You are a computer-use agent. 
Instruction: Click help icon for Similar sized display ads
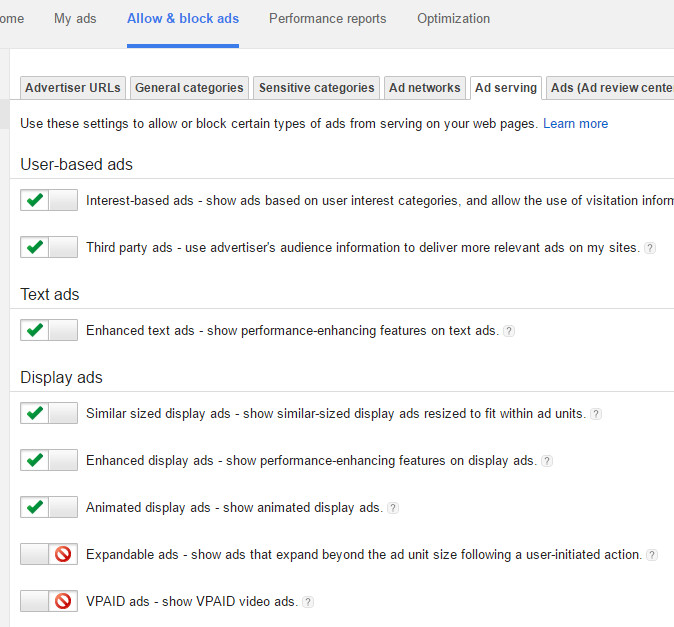596,414
